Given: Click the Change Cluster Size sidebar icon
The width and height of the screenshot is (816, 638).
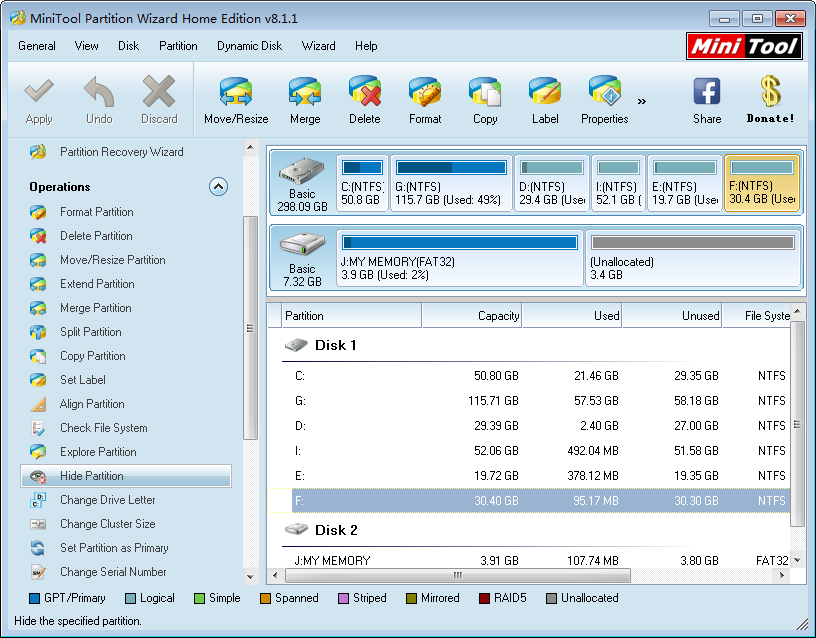Looking at the screenshot, I should click(x=38, y=524).
